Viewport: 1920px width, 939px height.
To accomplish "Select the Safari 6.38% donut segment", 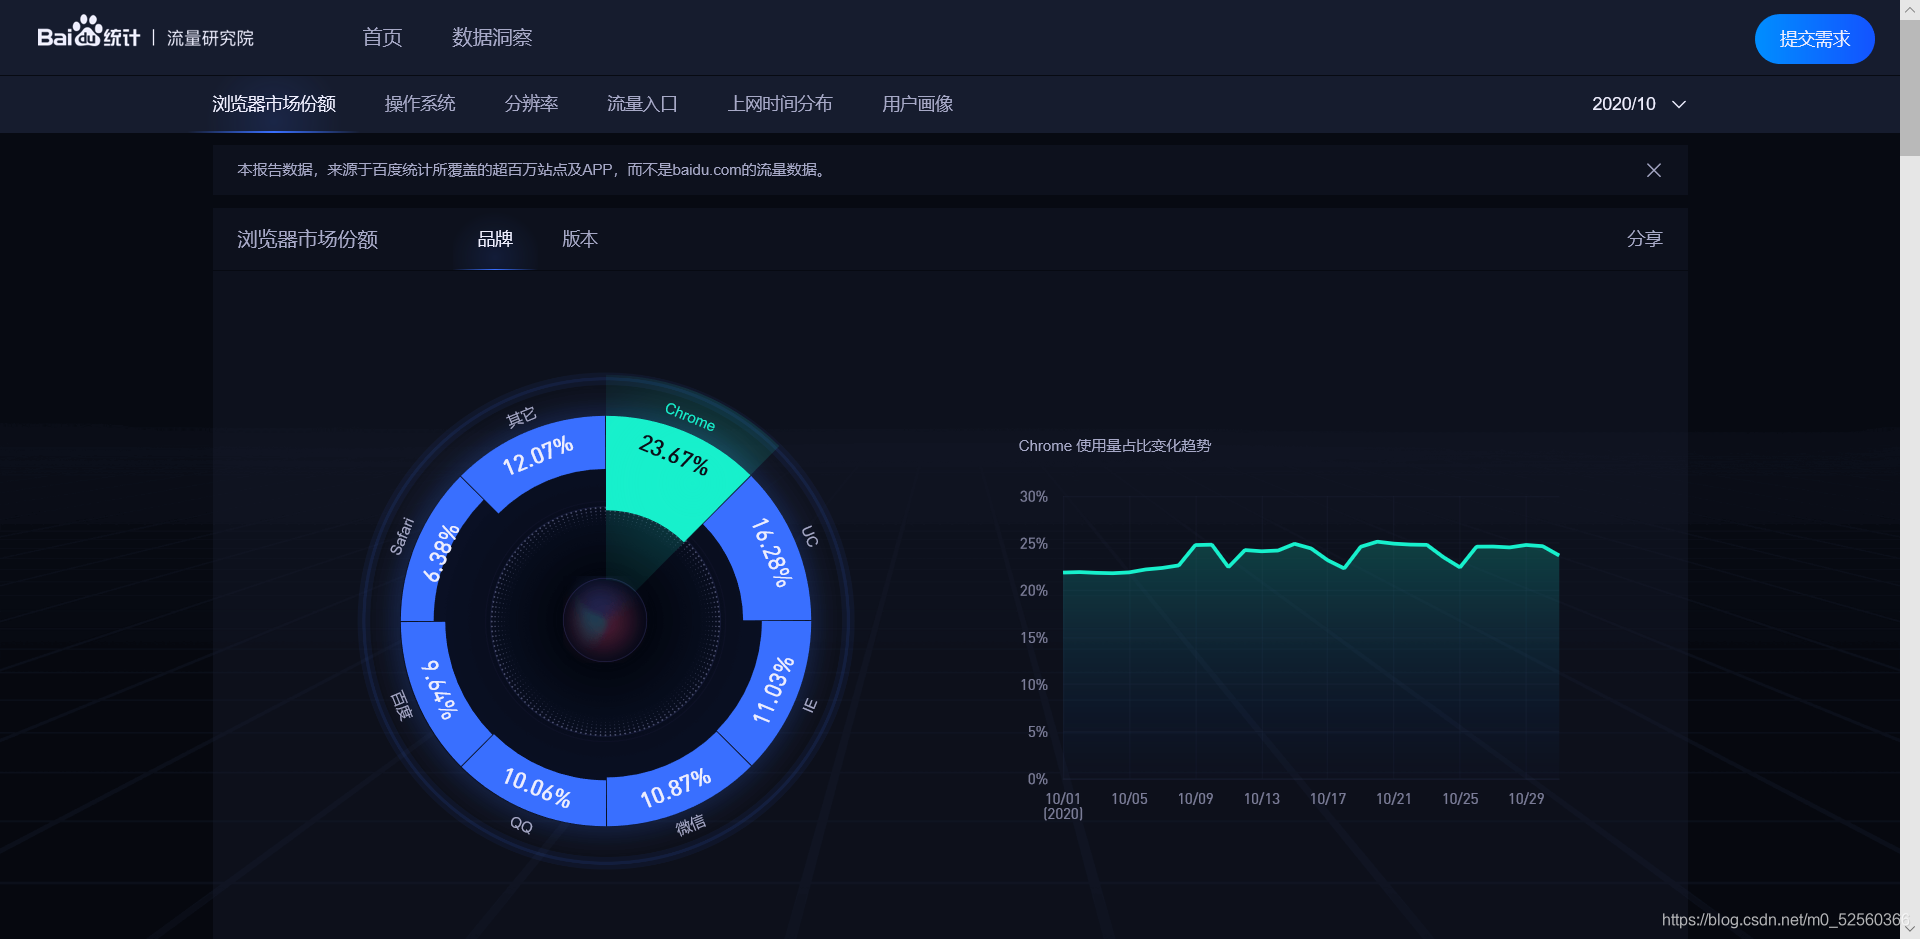I will (438, 555).
